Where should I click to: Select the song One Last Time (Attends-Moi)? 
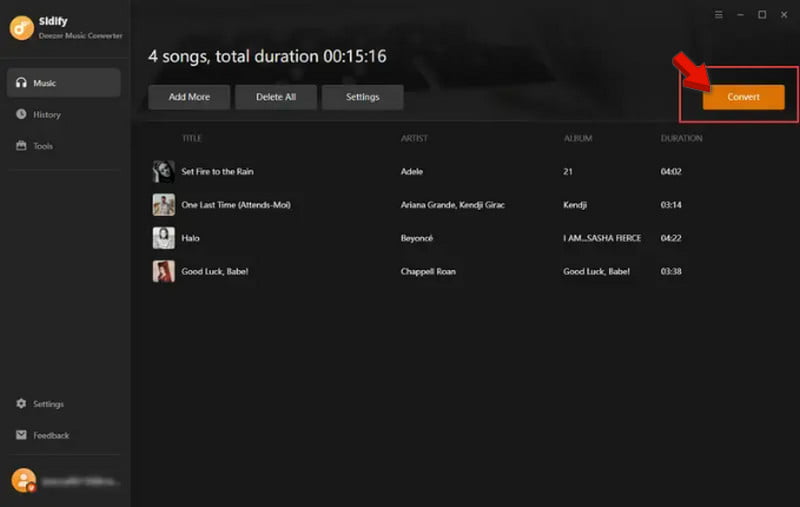point(236,205)
